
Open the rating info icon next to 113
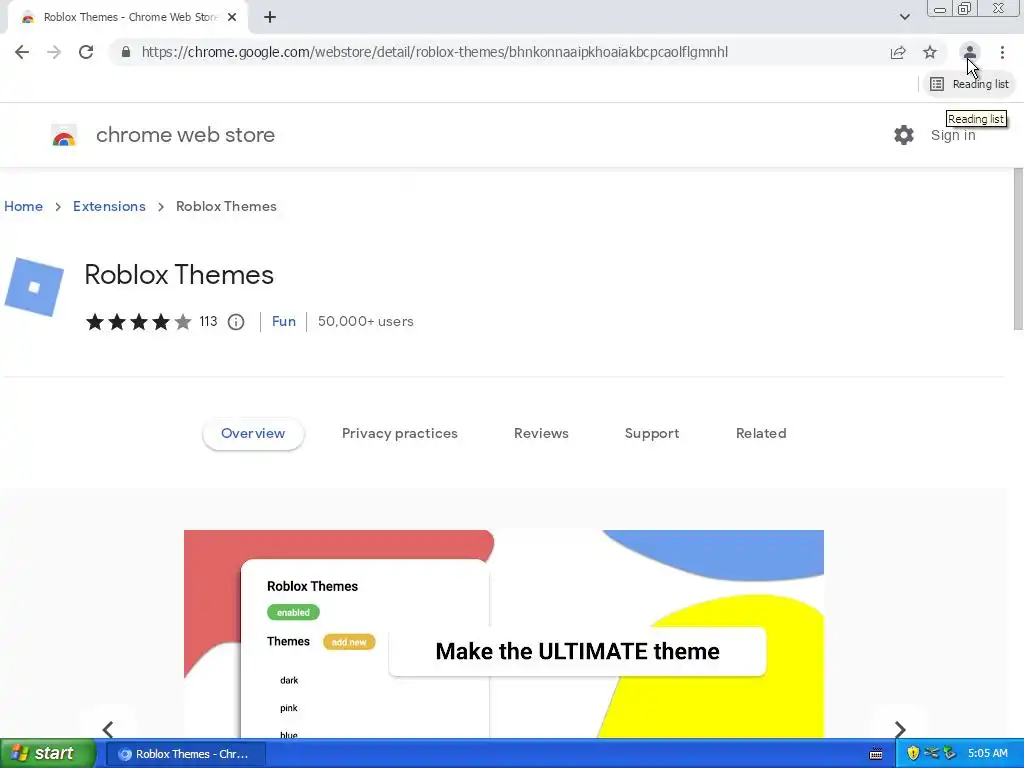236,322
